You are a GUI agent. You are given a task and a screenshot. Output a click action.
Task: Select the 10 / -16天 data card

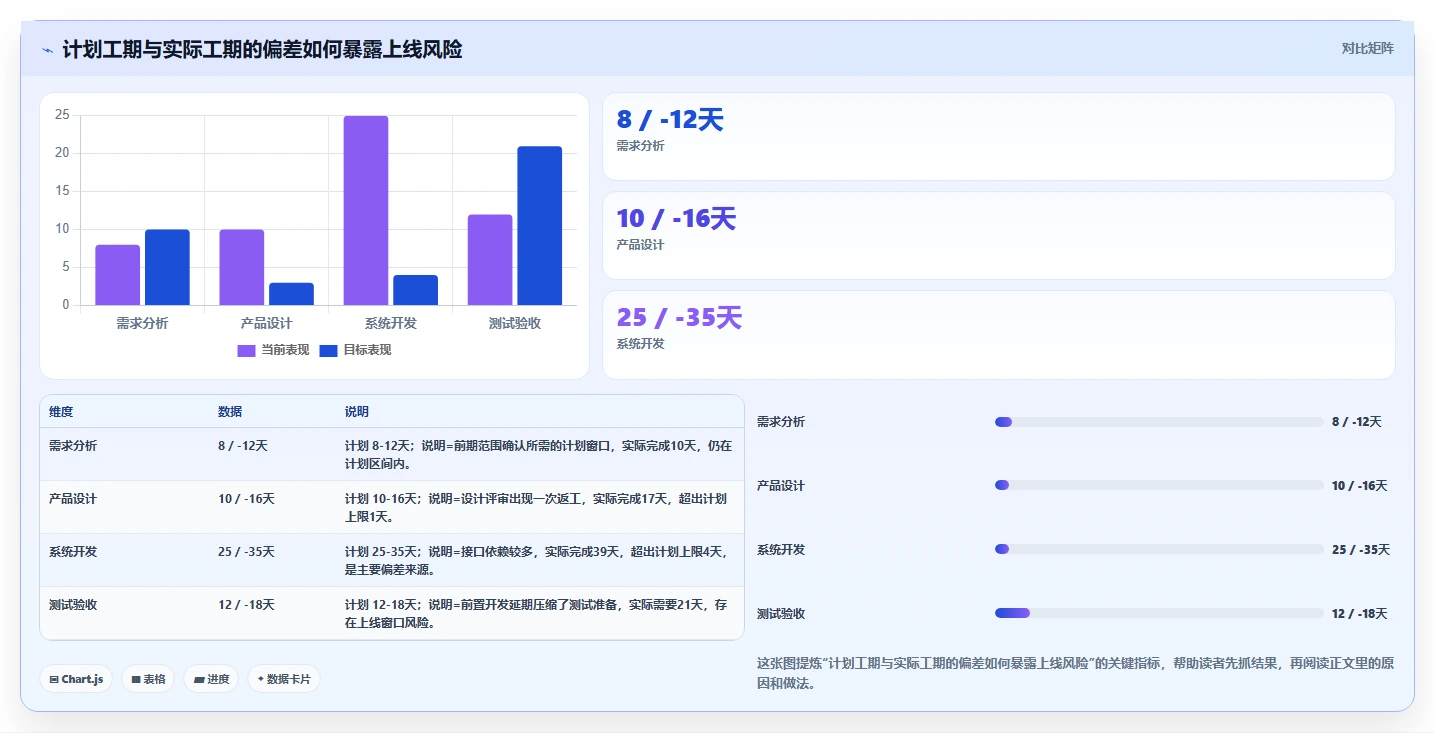coord(998,235)
